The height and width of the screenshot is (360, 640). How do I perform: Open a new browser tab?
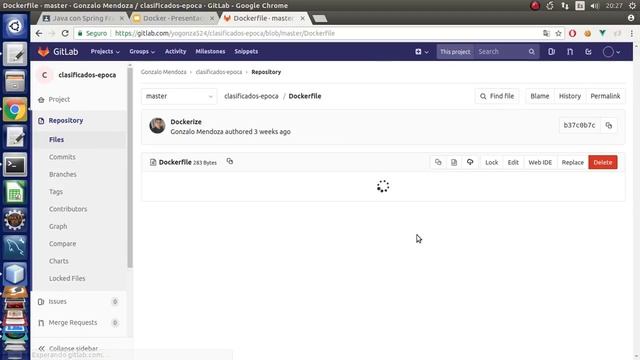[x=320, y=19]
